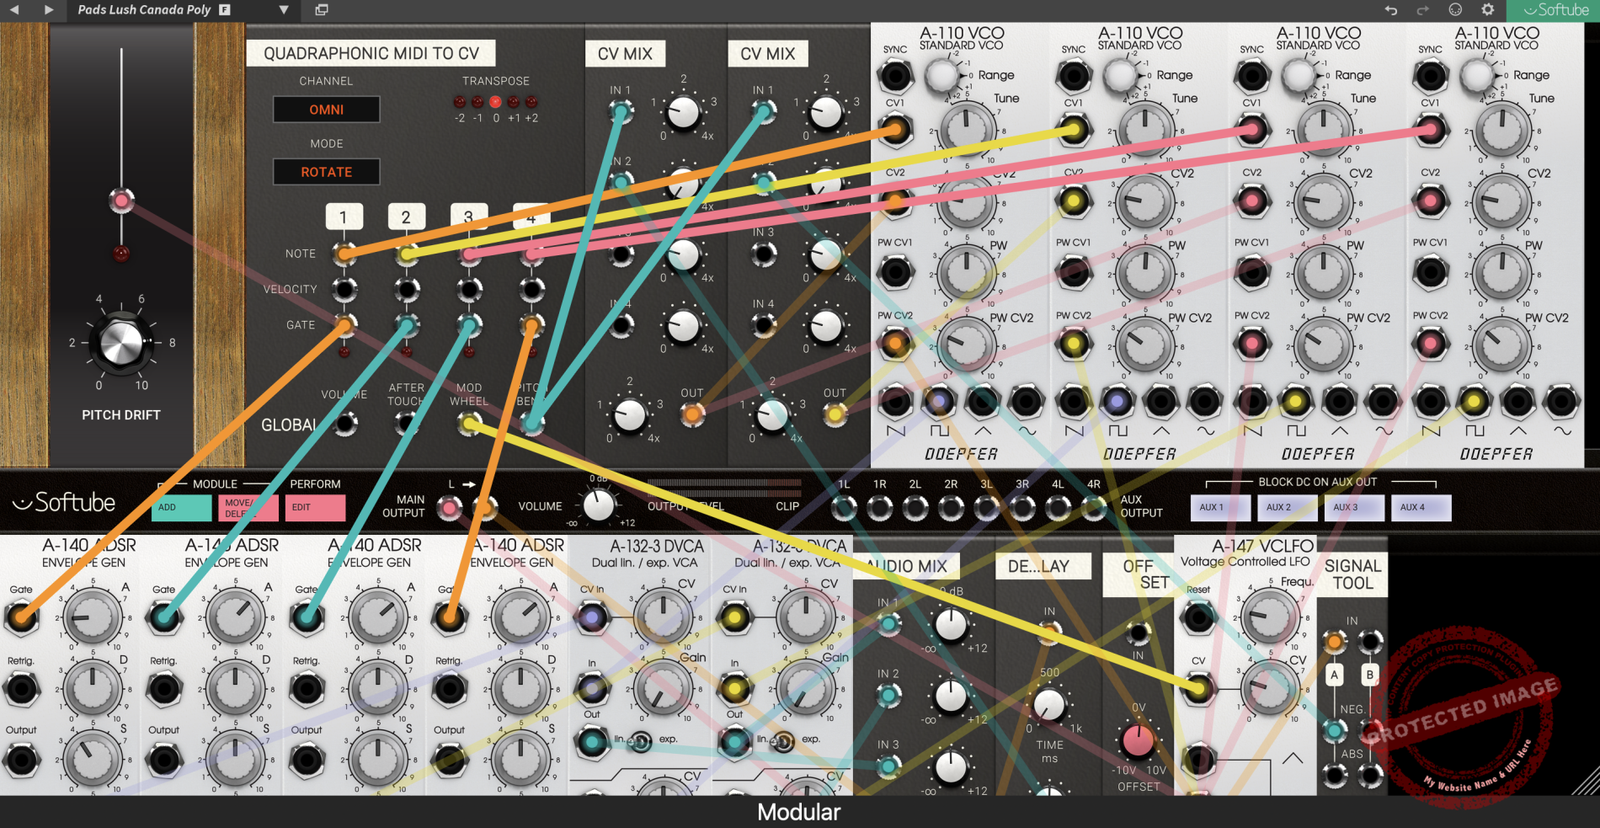Click the second CV MIX IN 4 jack
This screenshot has height=828, width=1600.
pyautogui.click(x=764, y=325)
